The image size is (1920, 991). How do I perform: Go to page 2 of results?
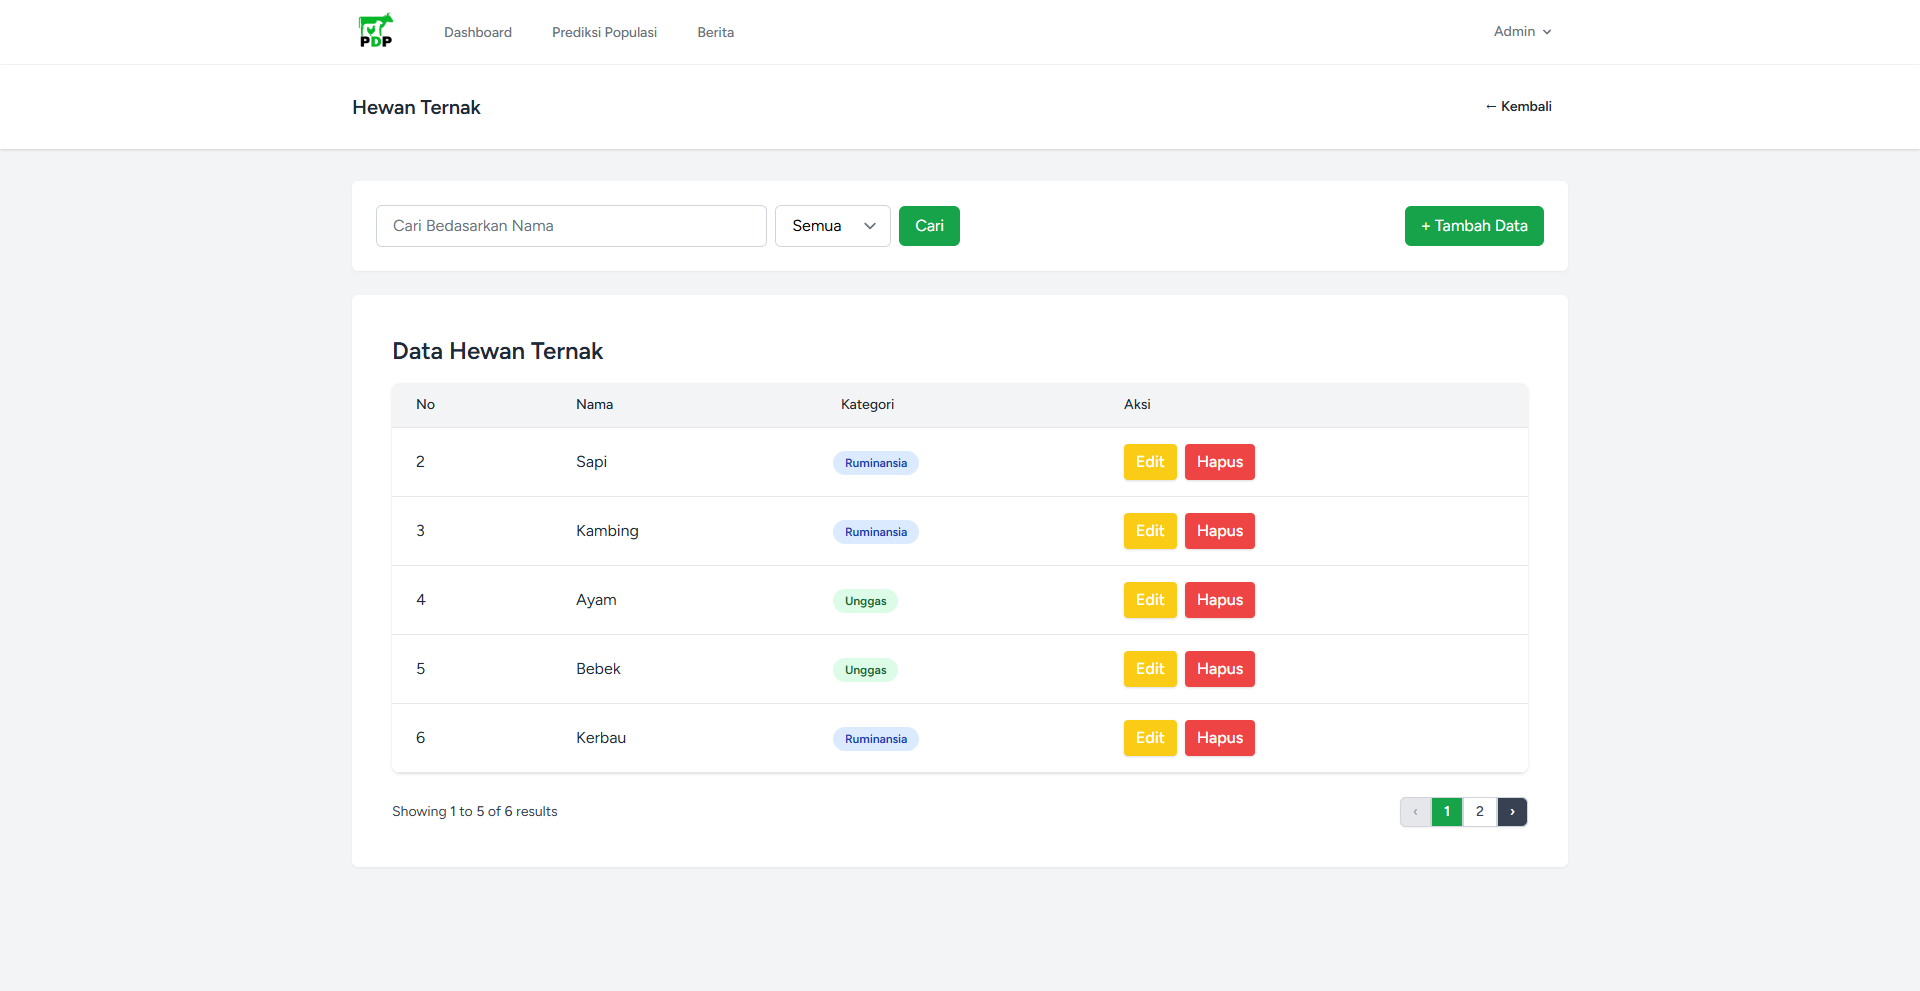[x=1479, y=812]
